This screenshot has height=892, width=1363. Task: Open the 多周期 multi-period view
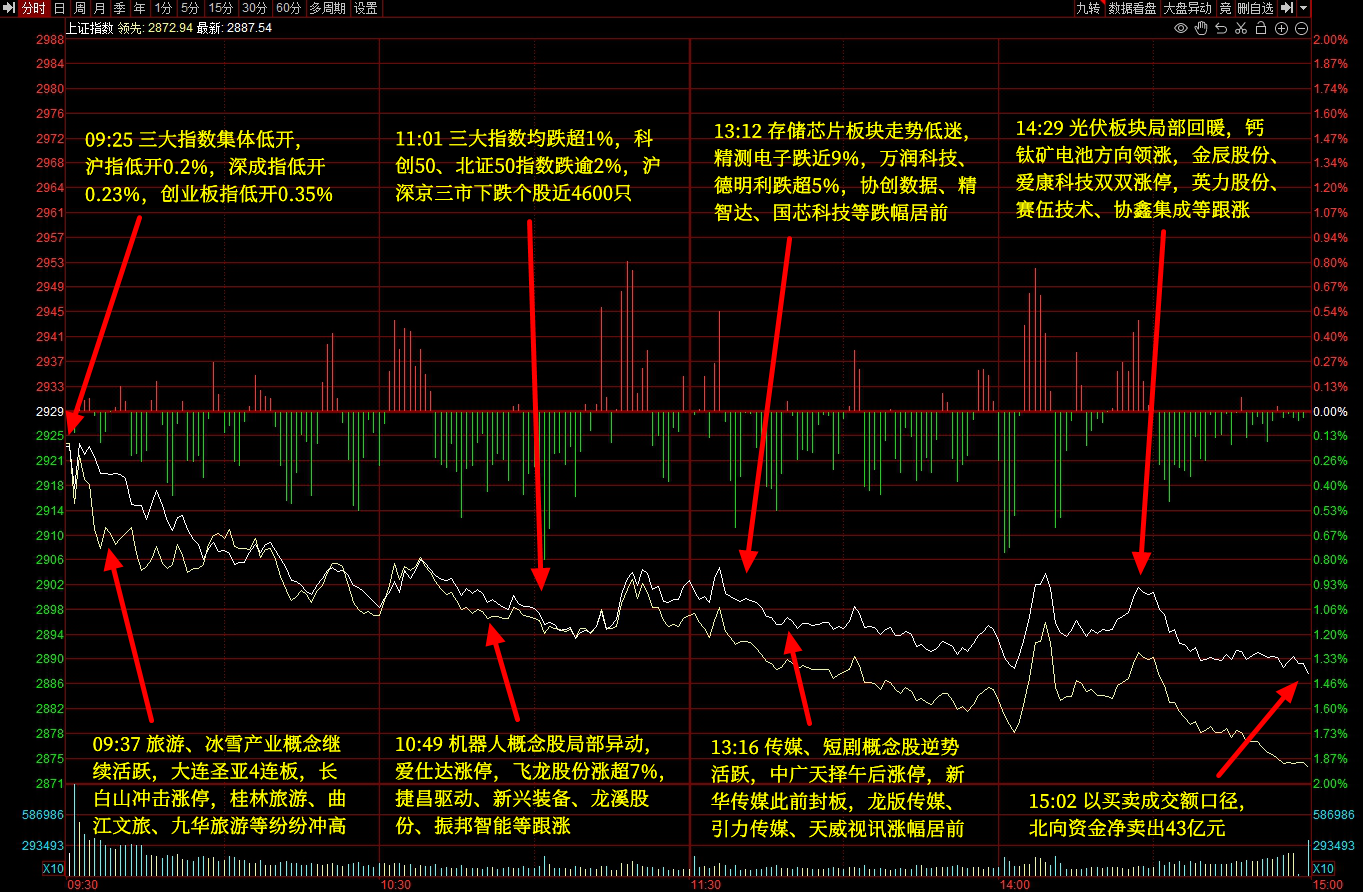(x=327, y=8)
